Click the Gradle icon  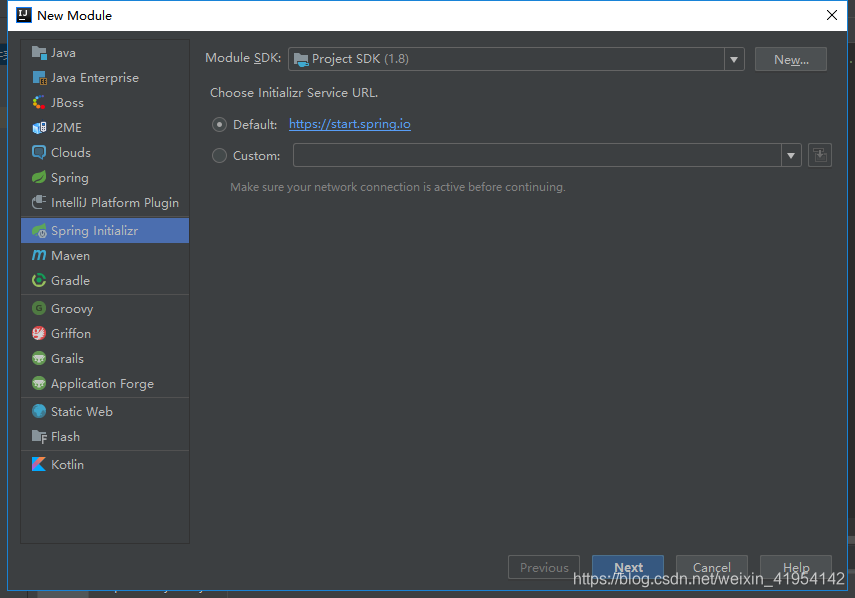tap(39, 281)
